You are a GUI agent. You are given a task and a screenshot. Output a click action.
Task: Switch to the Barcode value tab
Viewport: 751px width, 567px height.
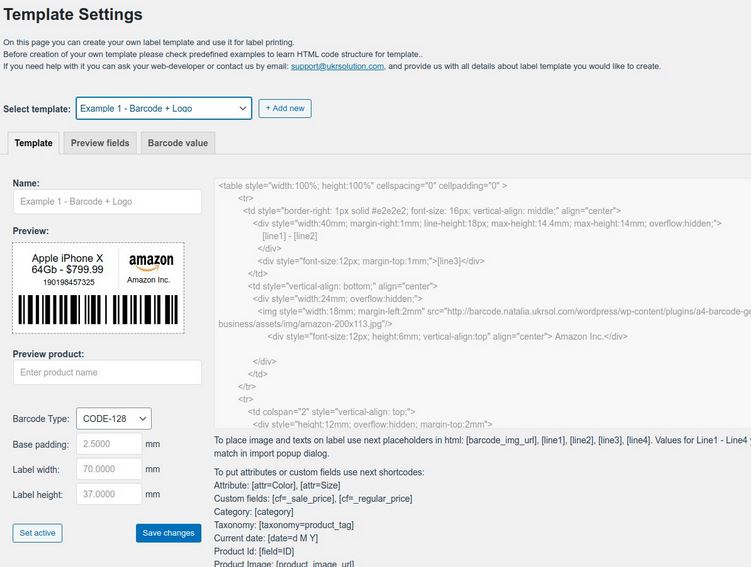click(x=178, y=143)
